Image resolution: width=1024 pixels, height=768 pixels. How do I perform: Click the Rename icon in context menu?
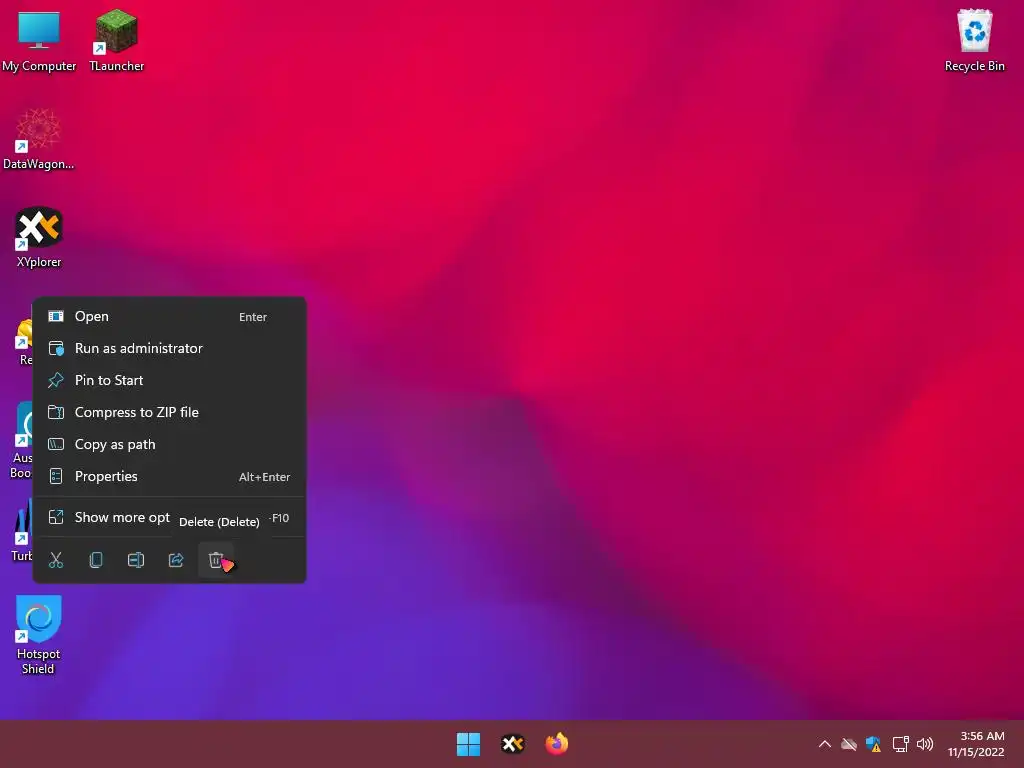click(x=136, y=560)
